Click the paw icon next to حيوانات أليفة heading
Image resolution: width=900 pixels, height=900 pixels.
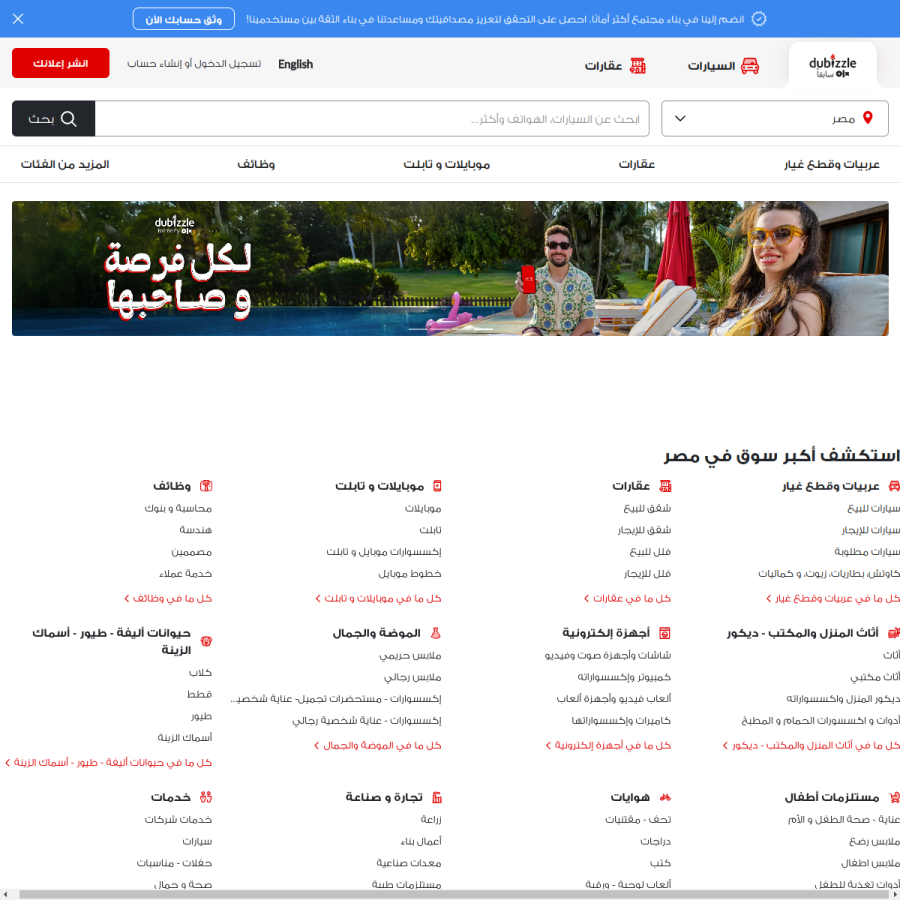click(x=206, y=641)
